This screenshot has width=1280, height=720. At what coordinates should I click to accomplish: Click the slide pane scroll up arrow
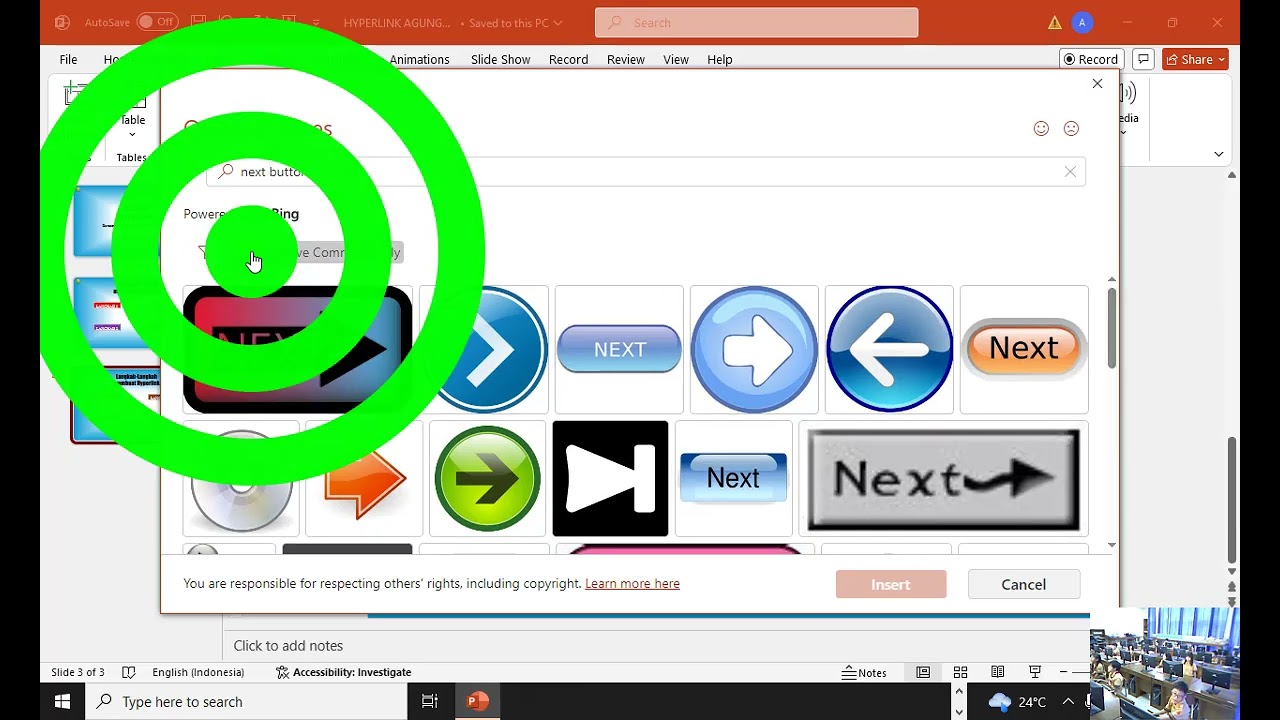point(1232,175)
